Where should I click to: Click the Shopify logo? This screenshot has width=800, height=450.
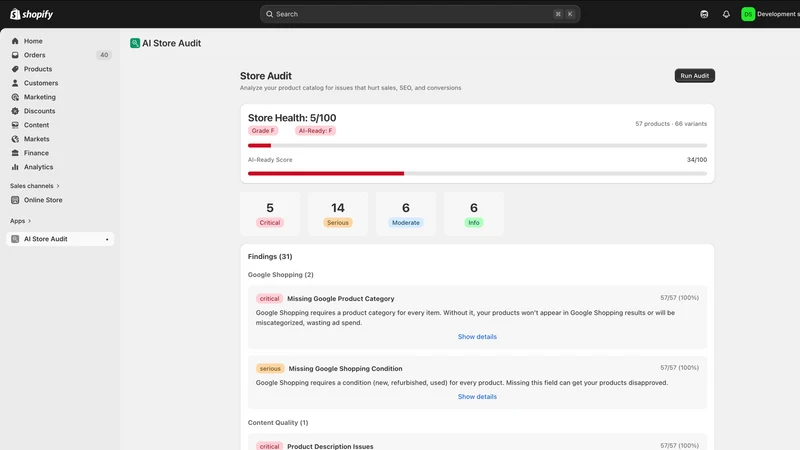click(x=32, y=14)
